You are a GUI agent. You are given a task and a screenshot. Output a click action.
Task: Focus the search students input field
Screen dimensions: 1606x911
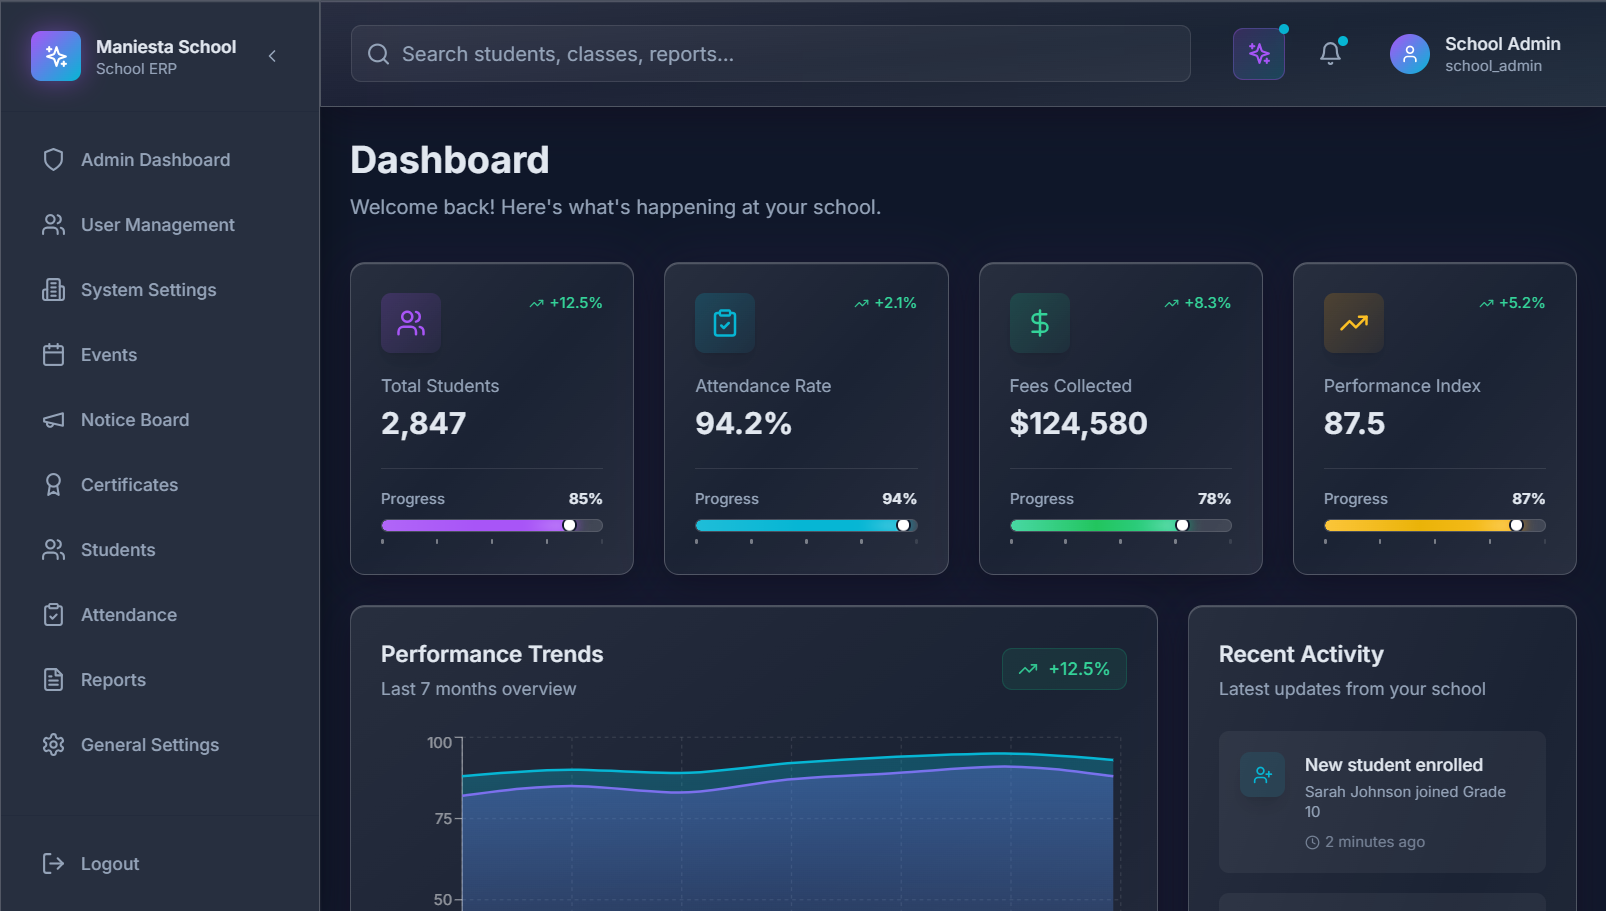pos(770,54)
